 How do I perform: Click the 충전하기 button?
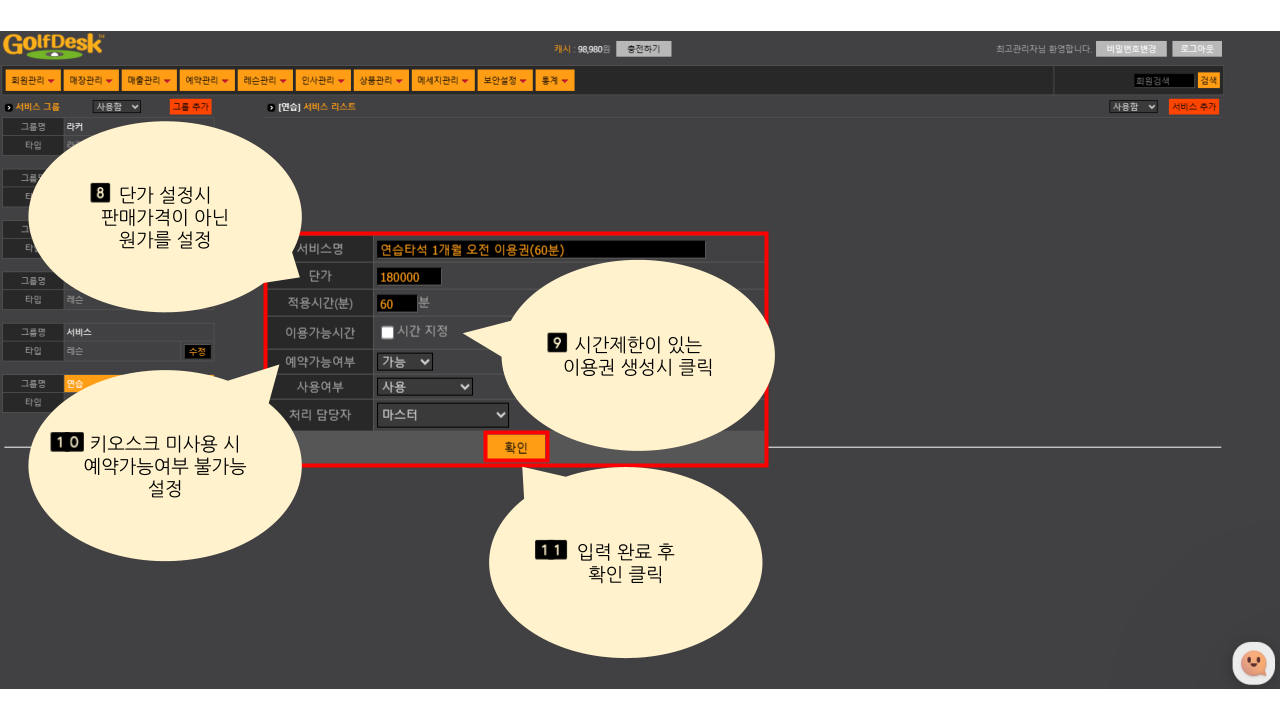(x=643, y=49)
